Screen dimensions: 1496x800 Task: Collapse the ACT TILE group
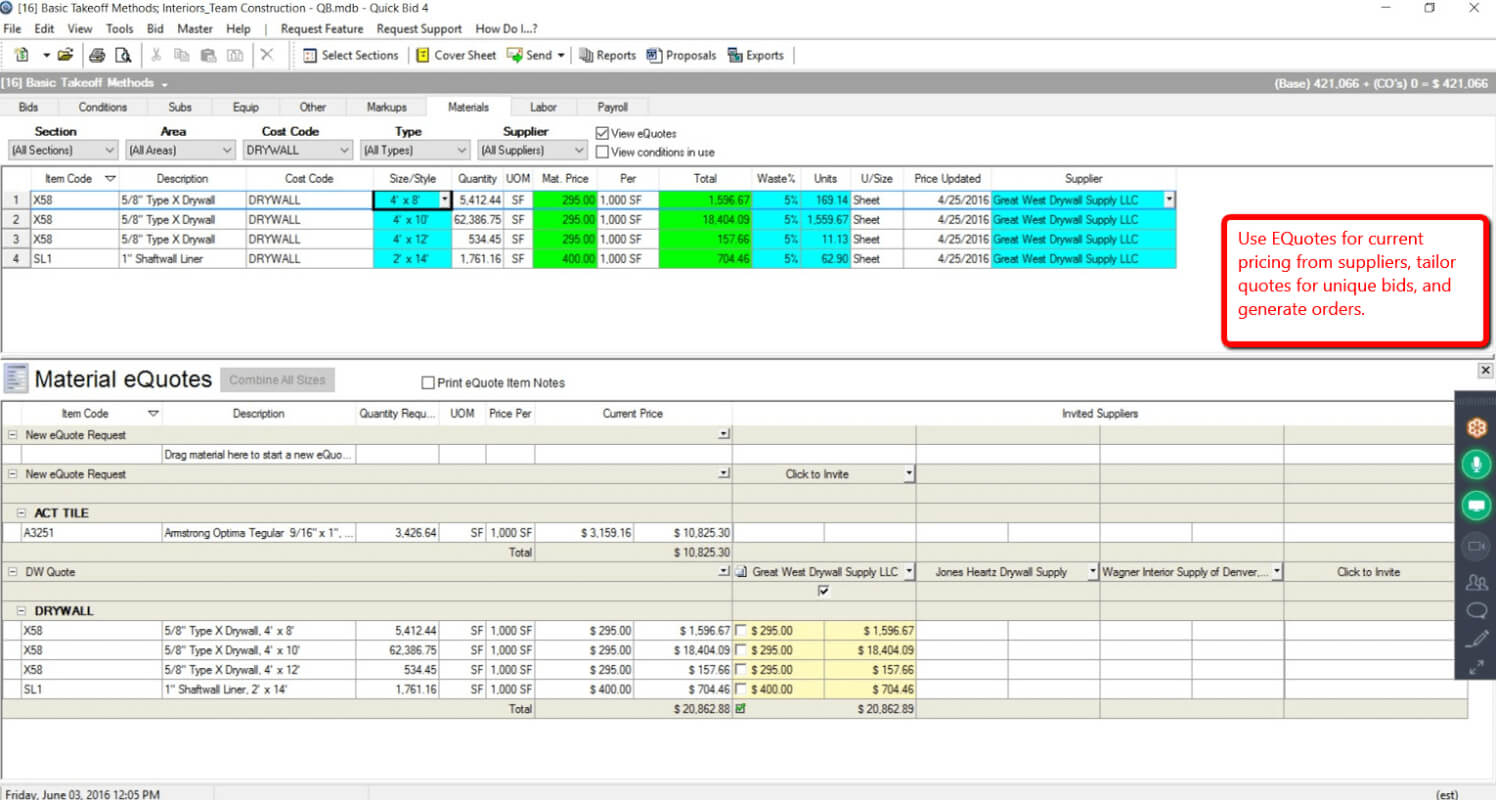(x=21, y=513)
